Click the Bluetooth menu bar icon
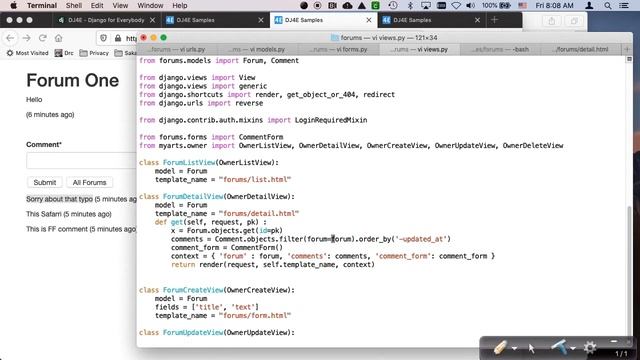The width and height of the screenshot is (640, 360). (410, 6)
